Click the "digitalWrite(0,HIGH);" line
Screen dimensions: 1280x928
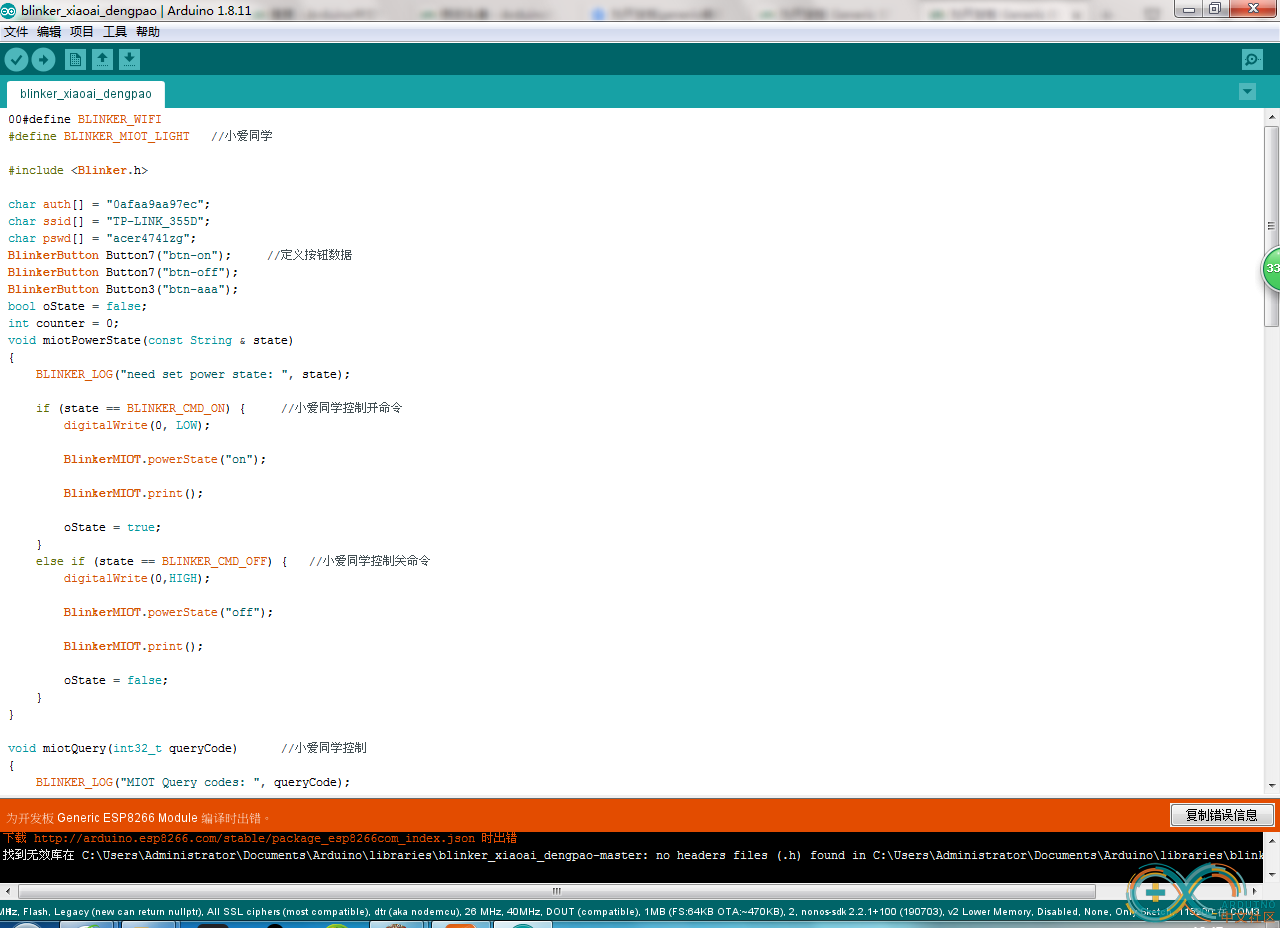pyautogui.click(x=137, y=578)
